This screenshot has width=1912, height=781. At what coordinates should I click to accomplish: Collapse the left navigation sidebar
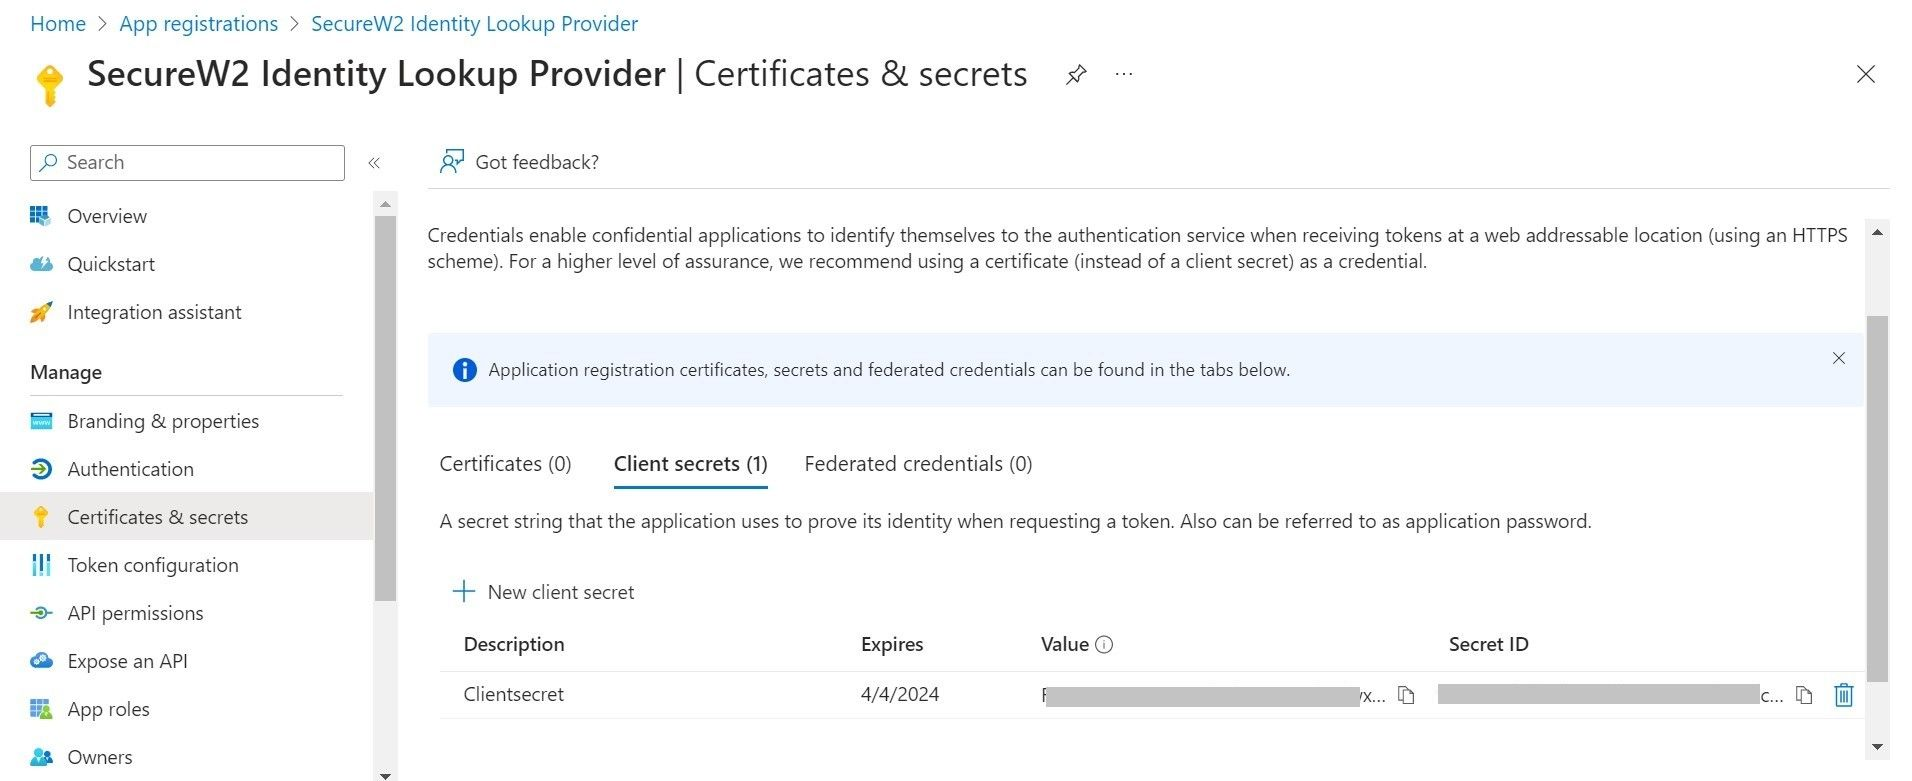click(374, 163)
